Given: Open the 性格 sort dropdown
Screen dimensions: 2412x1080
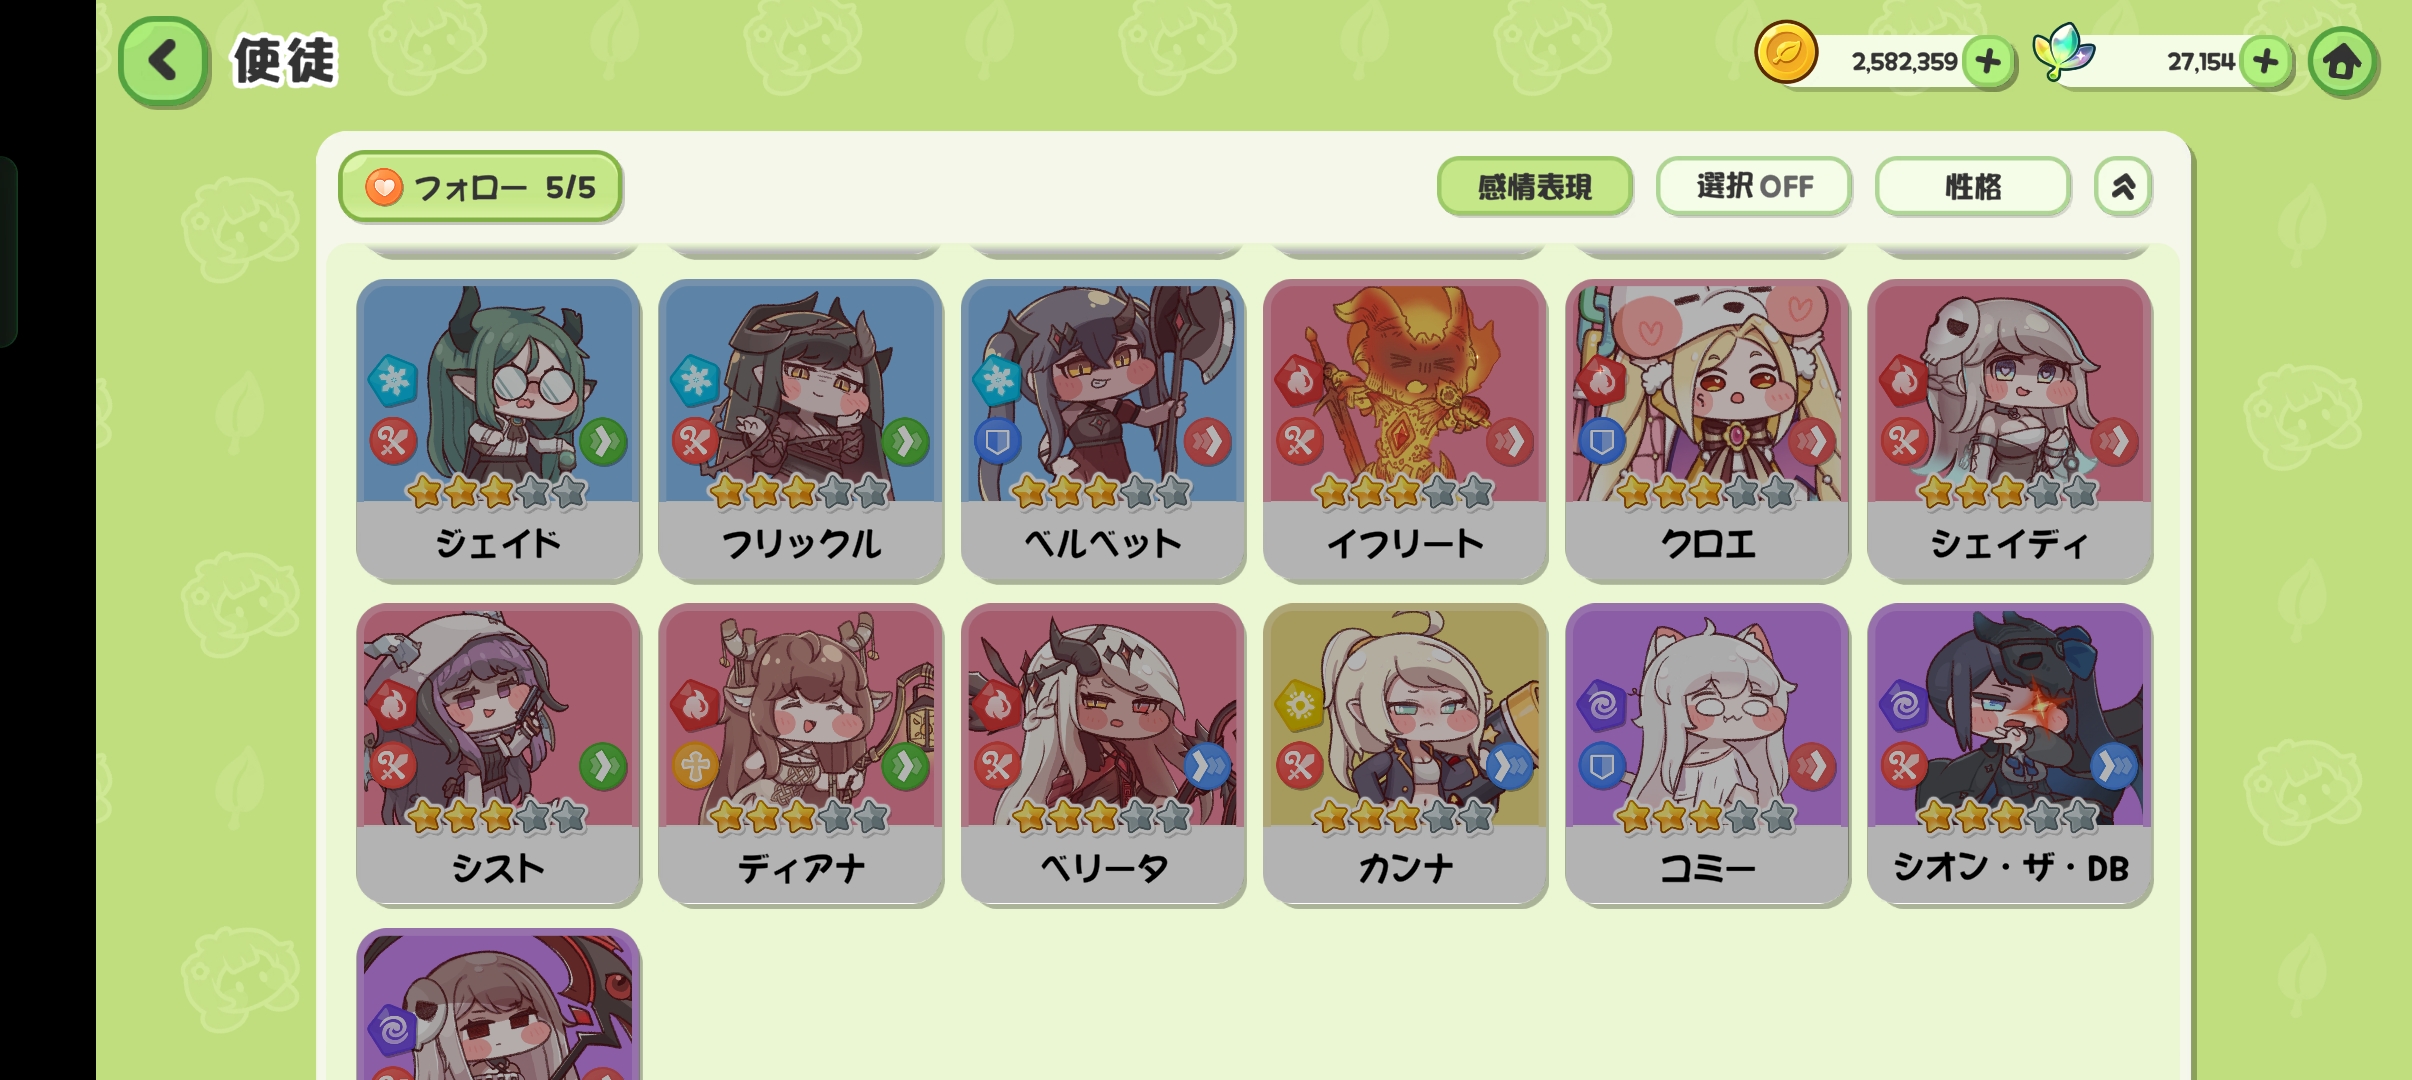Looking at the screenshot, I should pos(1972,186).
